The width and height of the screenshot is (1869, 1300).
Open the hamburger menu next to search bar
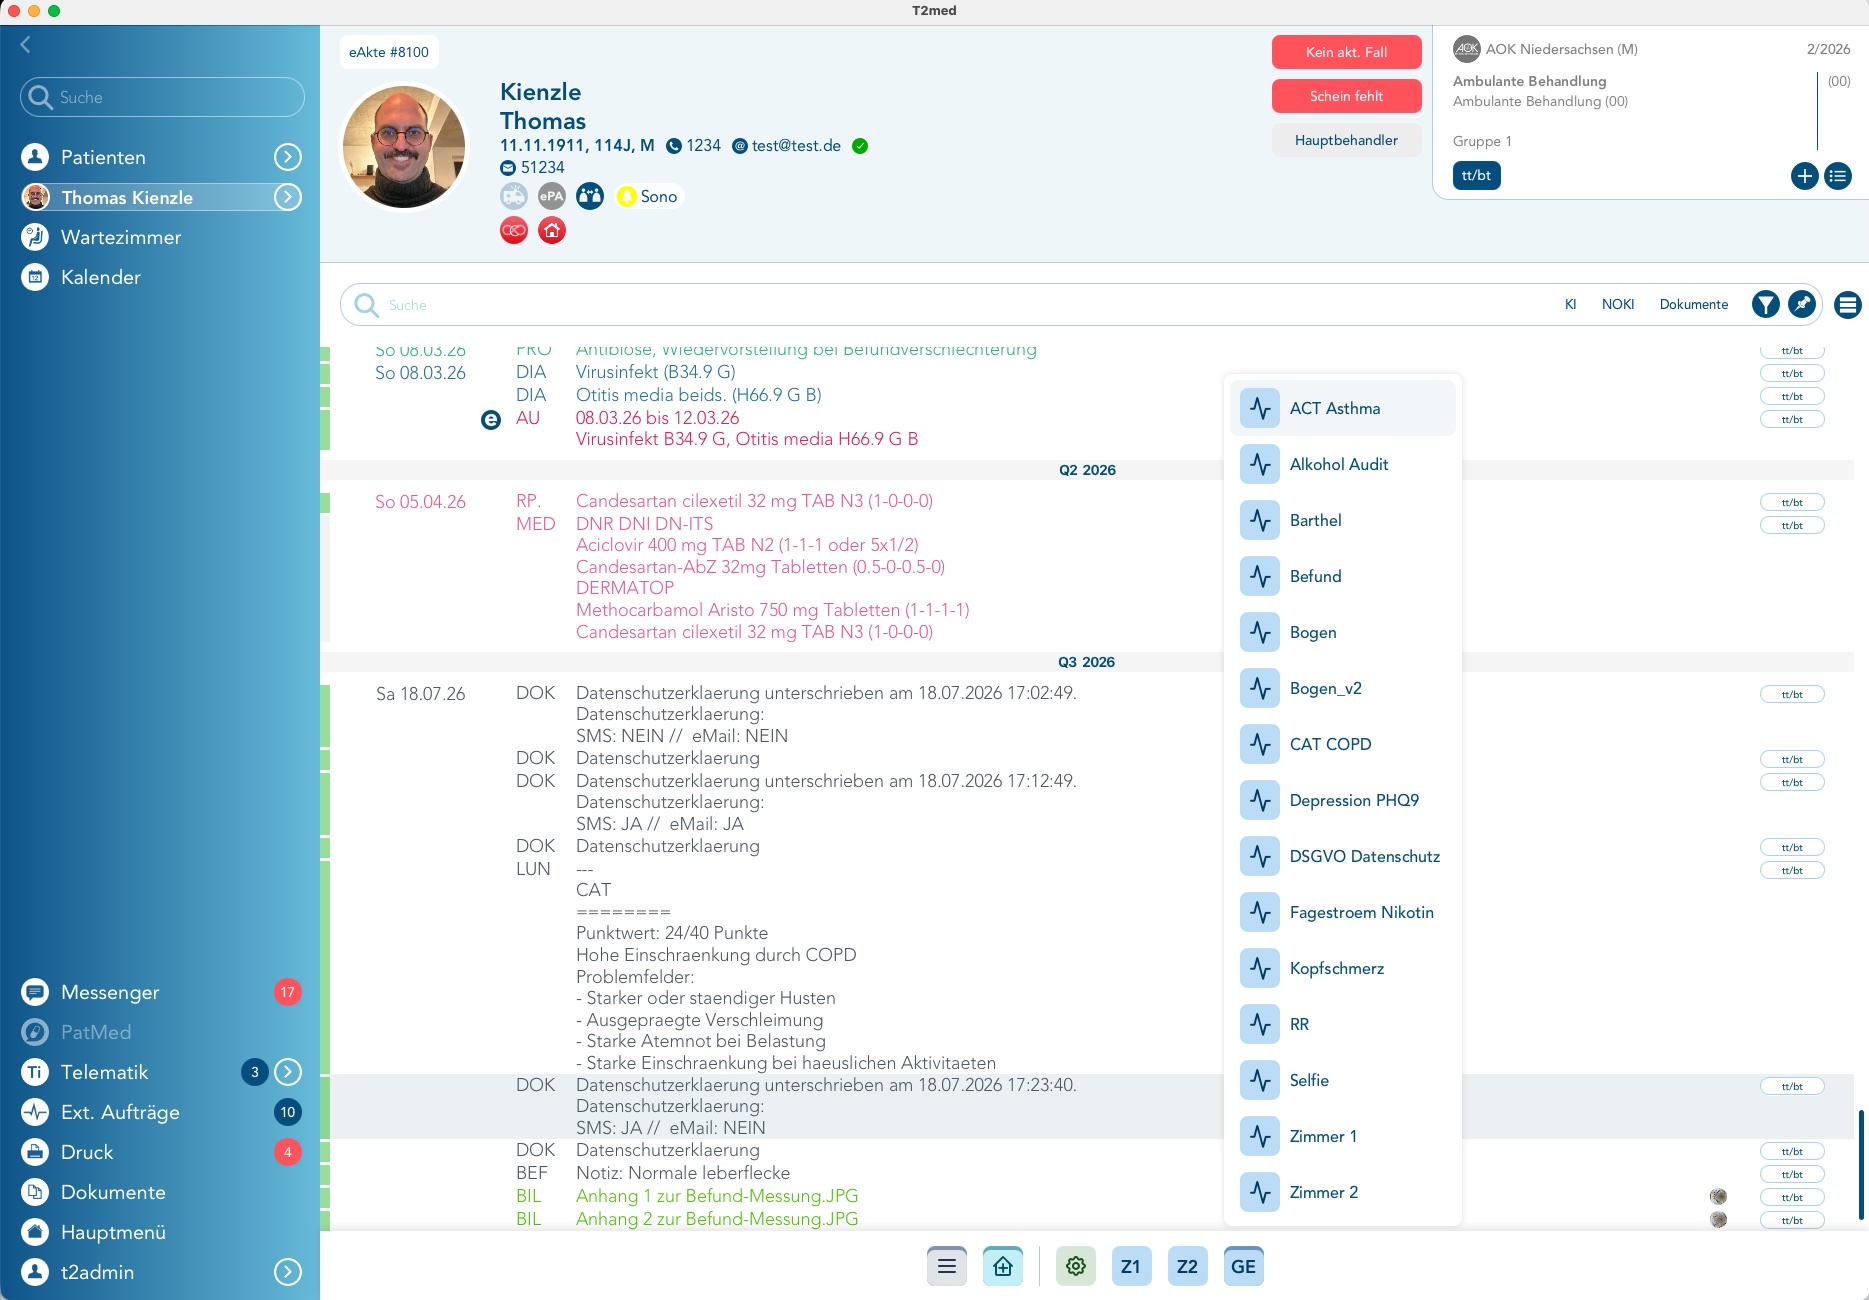1848,305
